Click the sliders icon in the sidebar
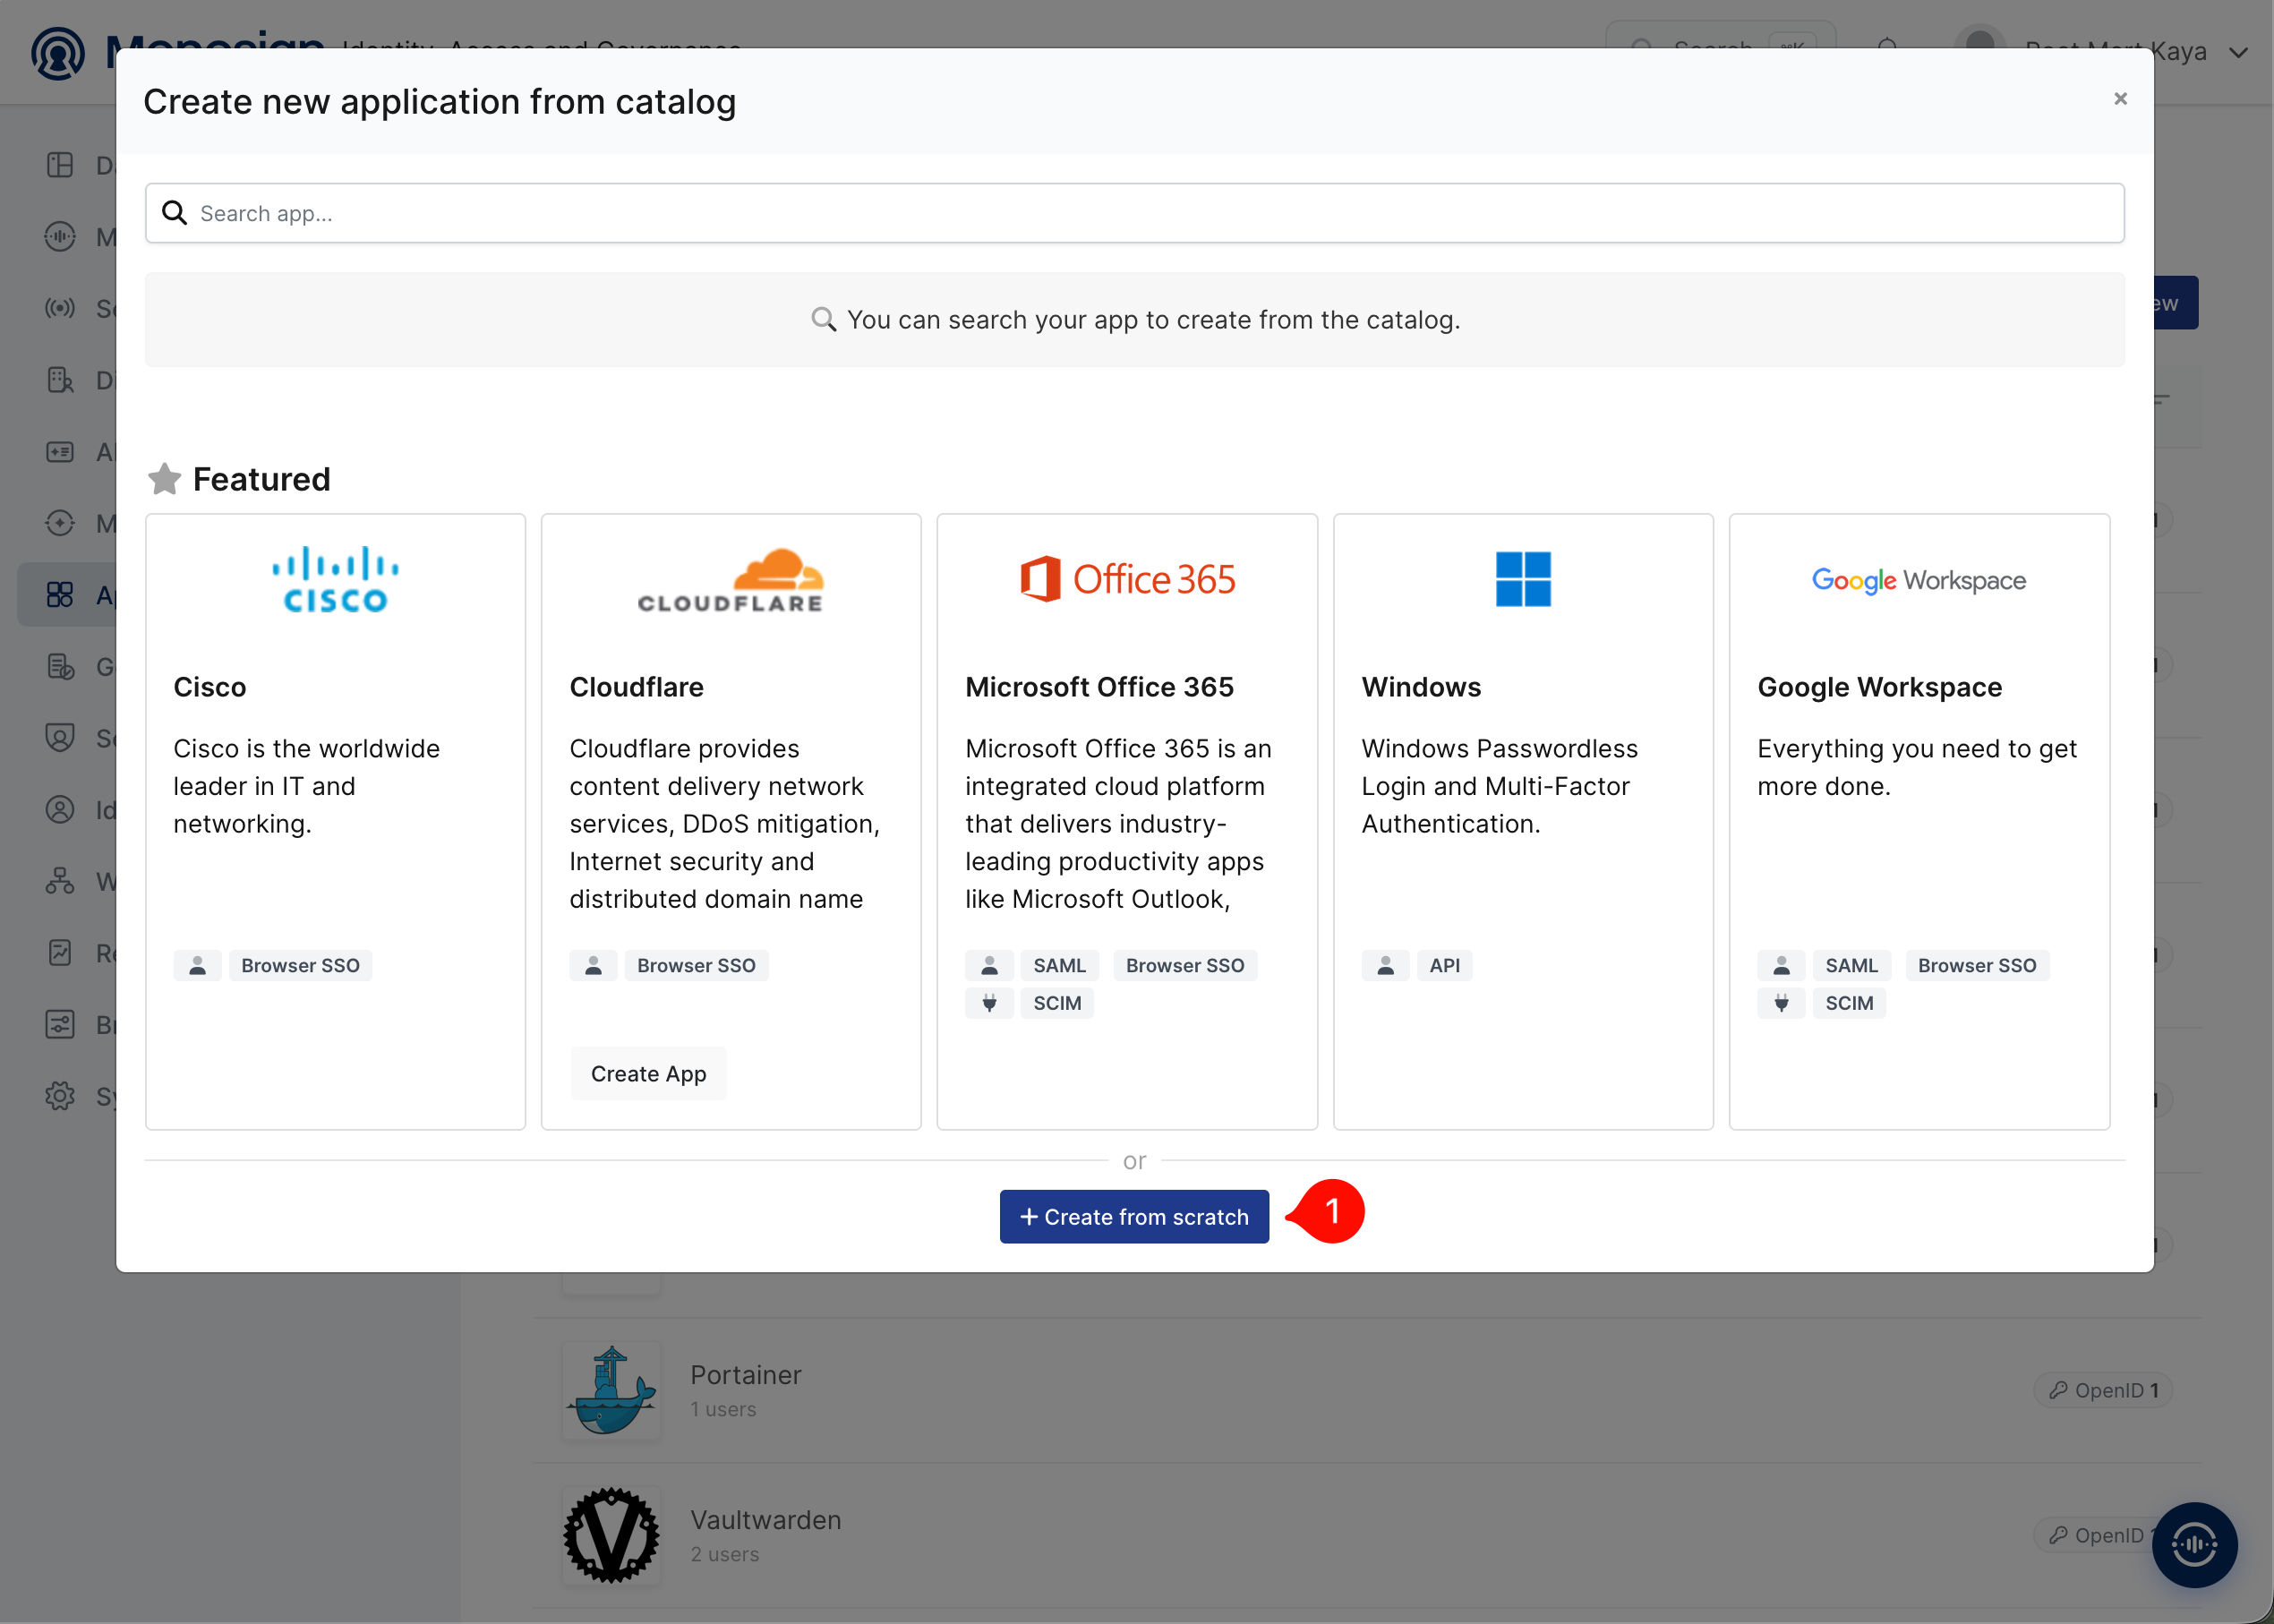Image resolution: width=2274 pixels, height=1624 pixels. point(60,1024)
